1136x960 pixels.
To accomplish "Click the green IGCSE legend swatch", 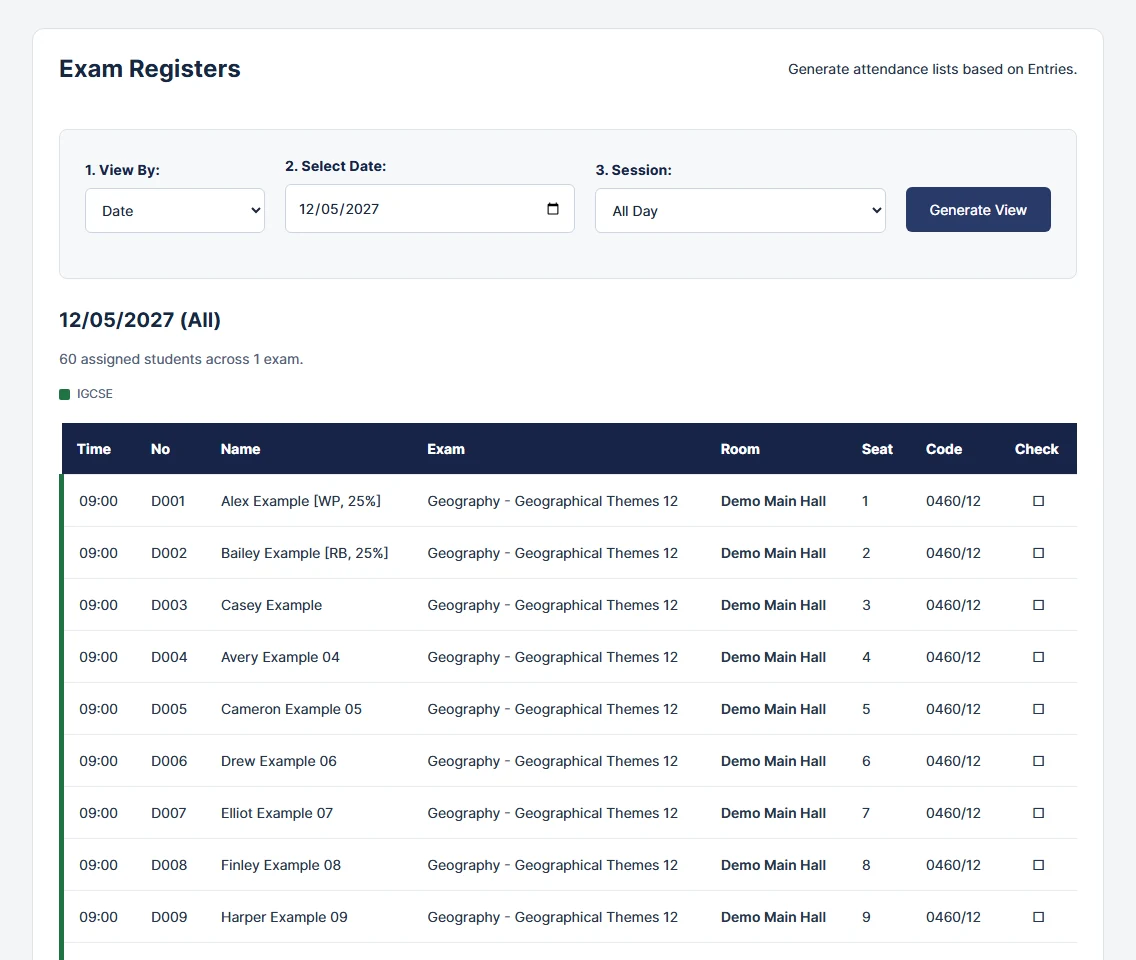I will (64, 394).
